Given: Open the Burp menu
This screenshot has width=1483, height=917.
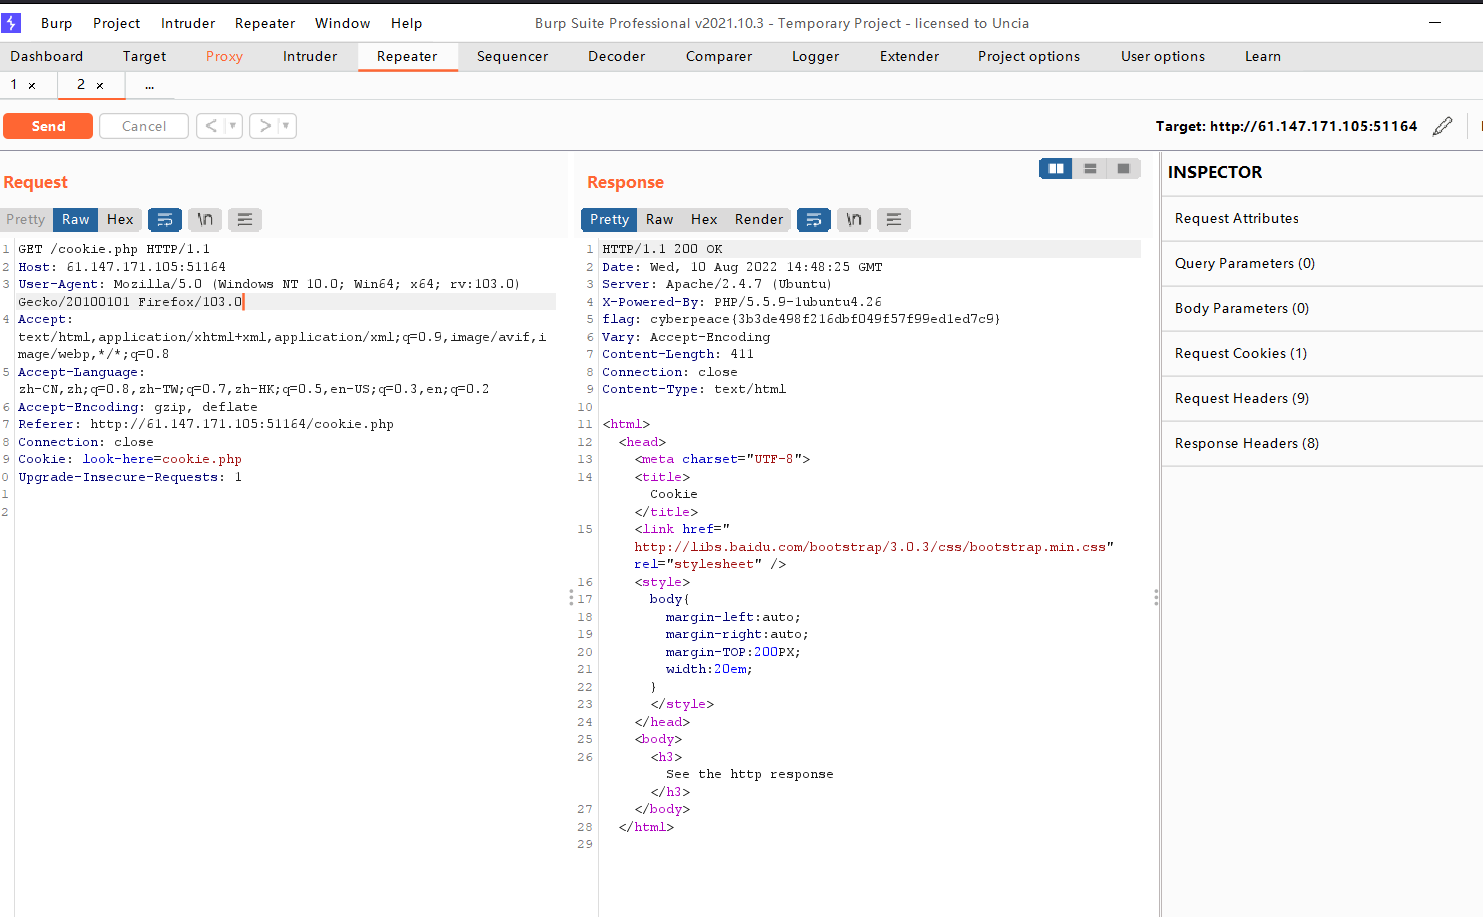Looking at the screenshot, I should (56, 23).
